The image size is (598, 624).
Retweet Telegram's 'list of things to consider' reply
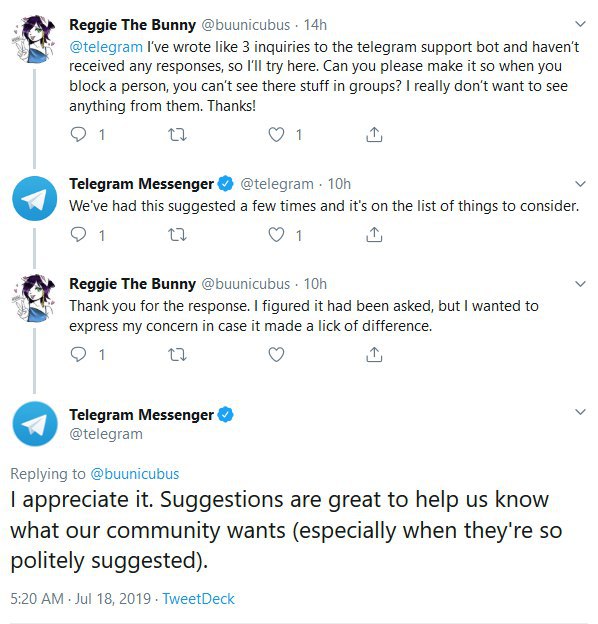[x=177, y=235]
